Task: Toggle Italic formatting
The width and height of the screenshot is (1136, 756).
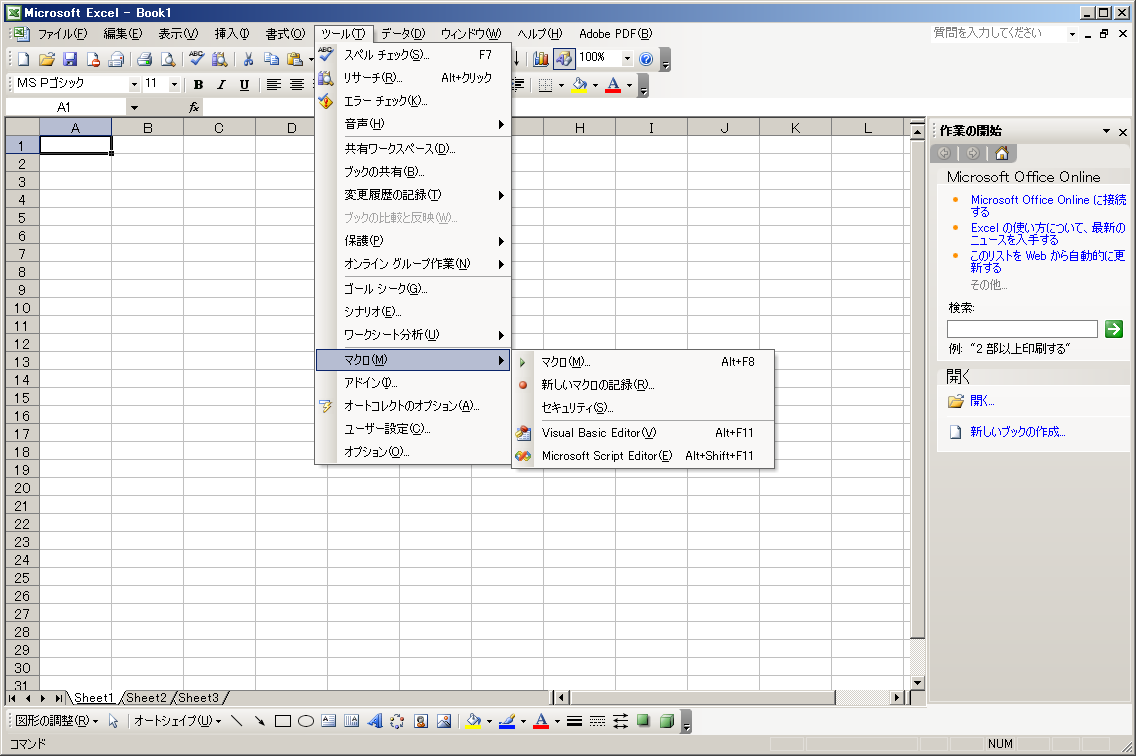Action: tap(221, 85)
